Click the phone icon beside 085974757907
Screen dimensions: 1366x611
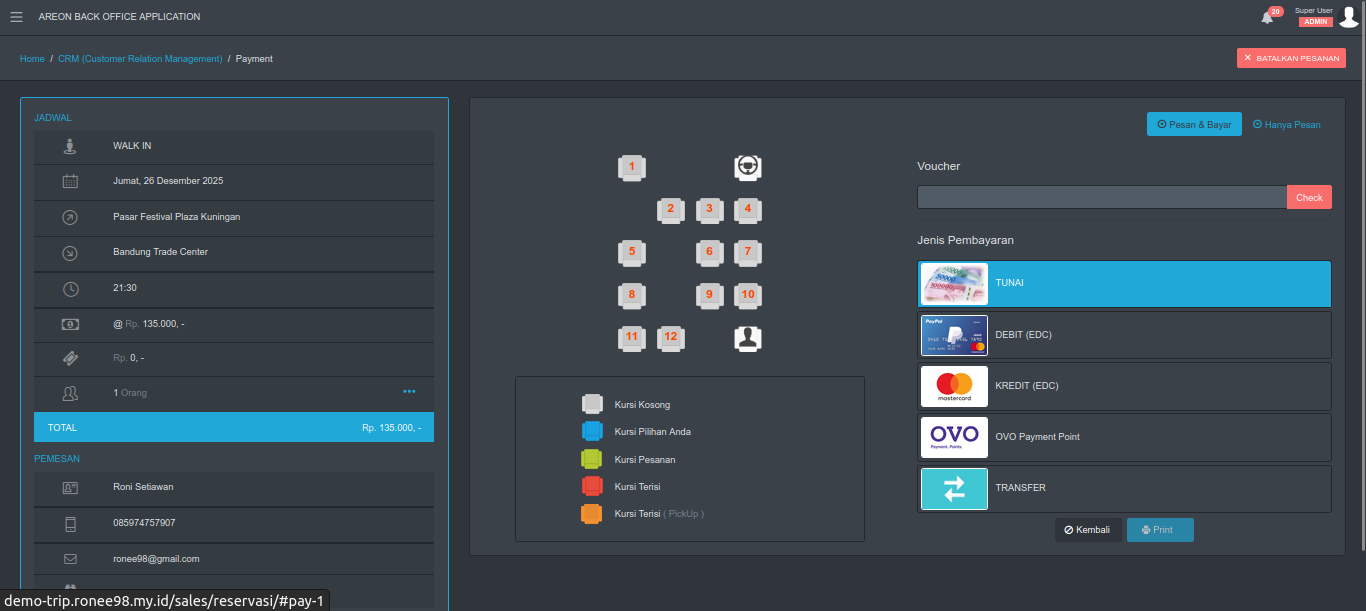(68, 524)
